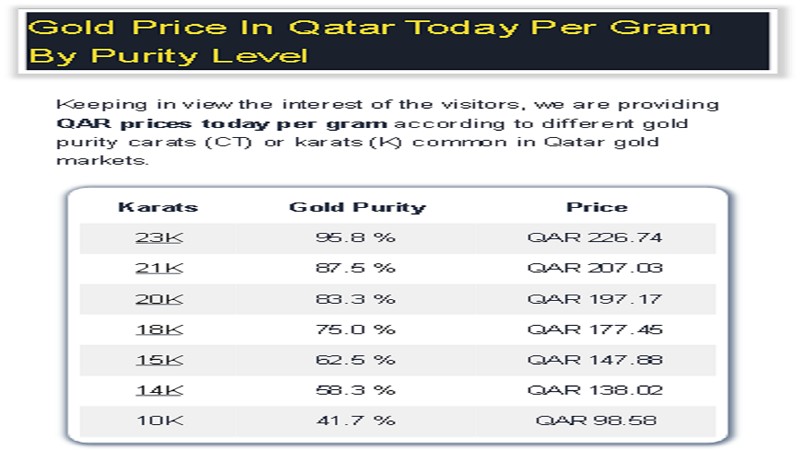Click the Price column header
This screenshot has width=800, height=450.
[x=596, y=207]
